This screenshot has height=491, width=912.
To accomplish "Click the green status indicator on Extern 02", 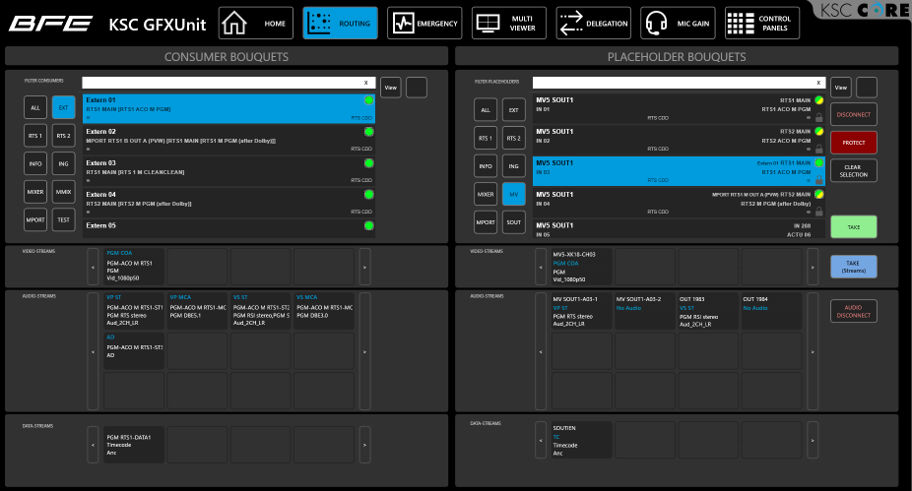I will (368, 131).
